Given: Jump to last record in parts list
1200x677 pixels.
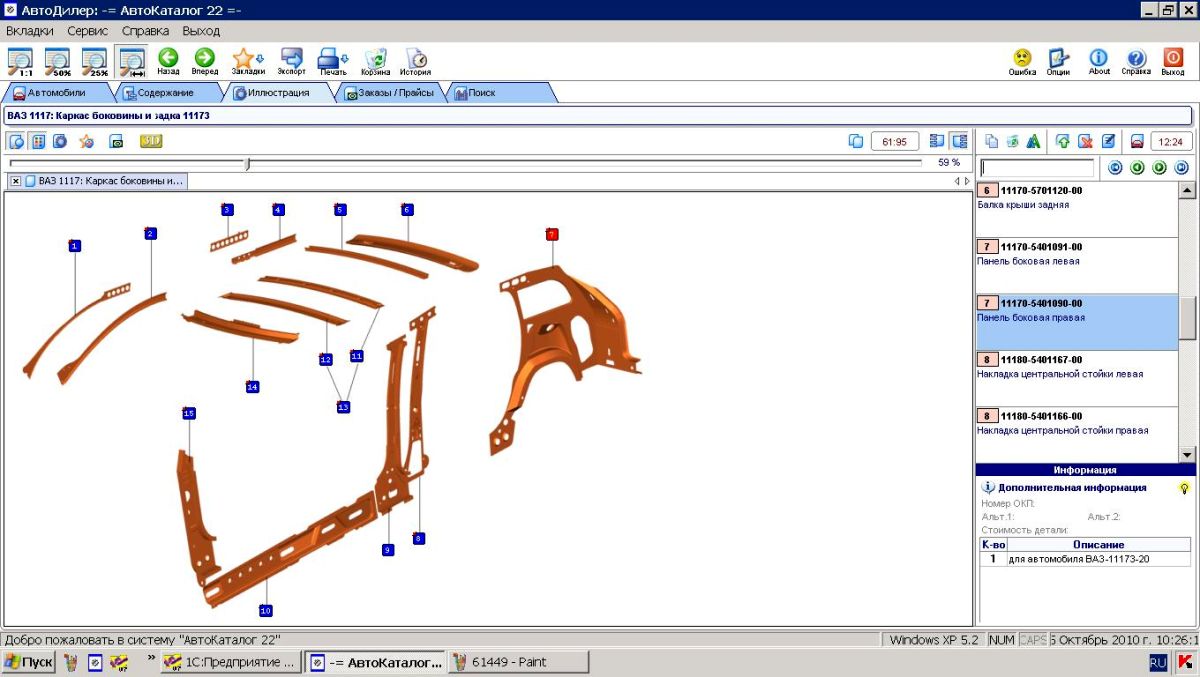Looking at the screenshot, I should click(x=1181, y=168).
